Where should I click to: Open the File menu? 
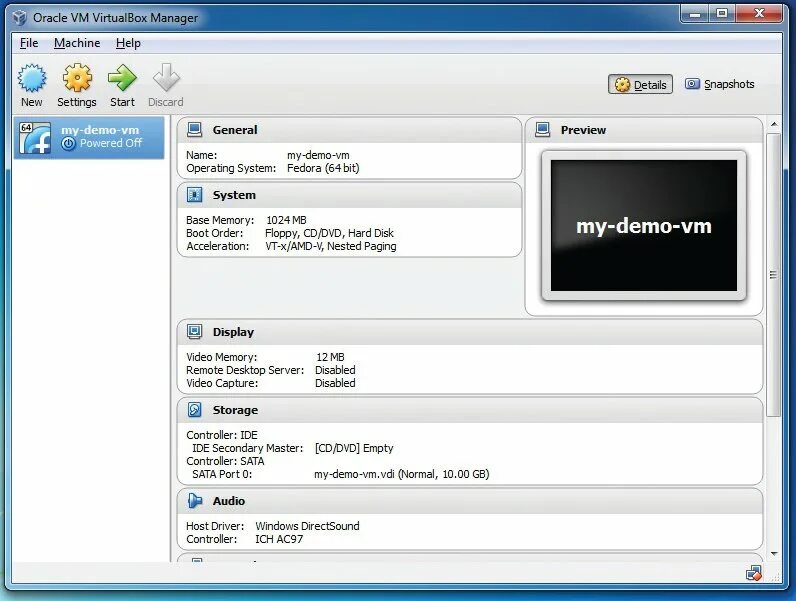29,43
